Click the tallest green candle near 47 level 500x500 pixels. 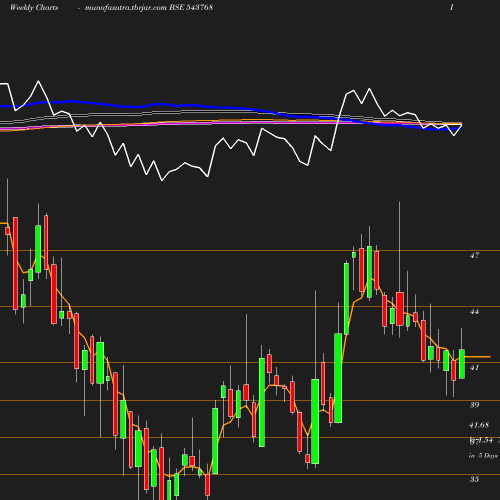pyautogui.click(x=369, y=272)
